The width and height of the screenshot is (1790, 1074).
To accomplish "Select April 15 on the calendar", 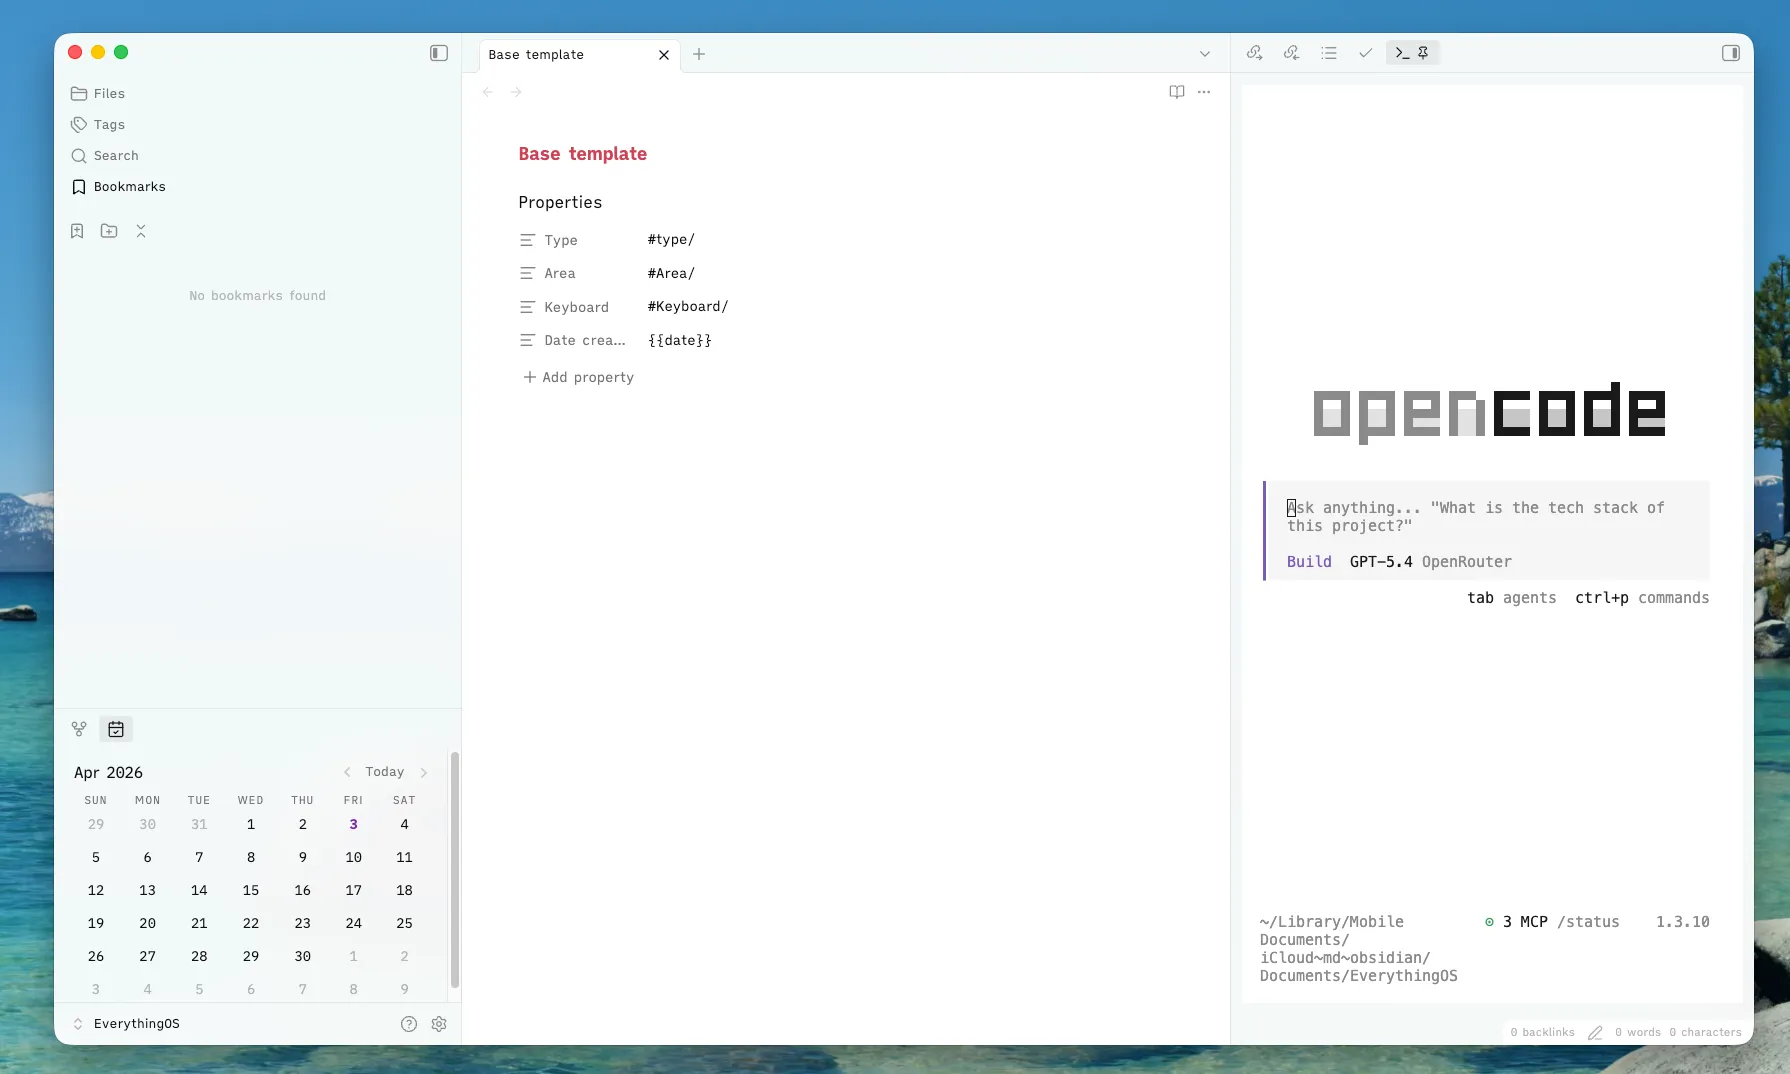I will pyautogui.click(x=250, y=890).
